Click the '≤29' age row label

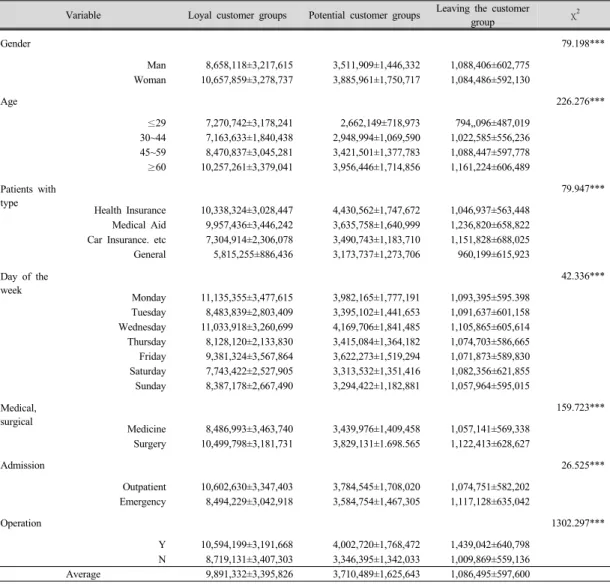point(157,123)
